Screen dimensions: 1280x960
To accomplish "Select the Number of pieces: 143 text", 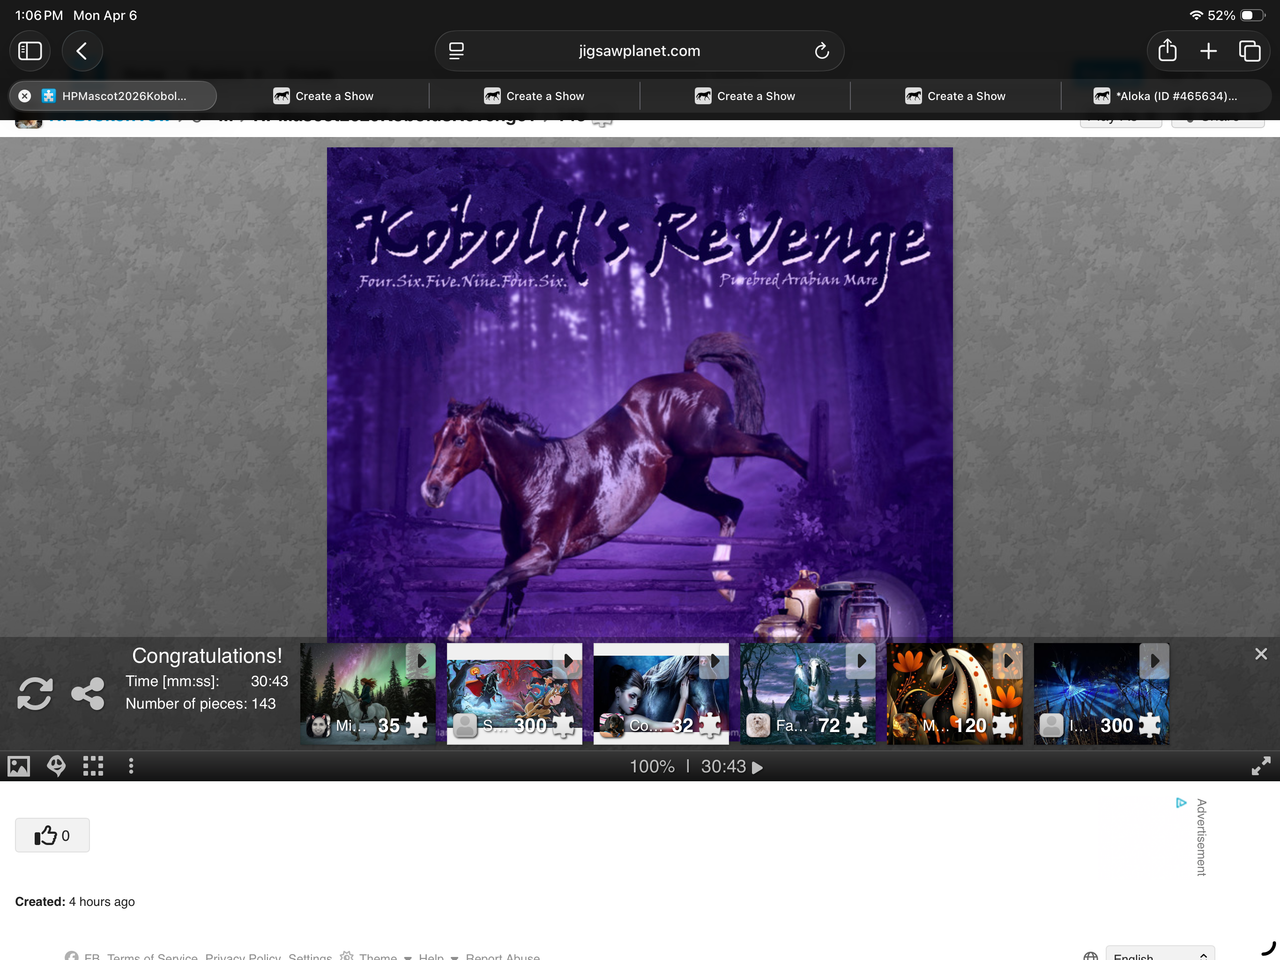I will (200, 704).
